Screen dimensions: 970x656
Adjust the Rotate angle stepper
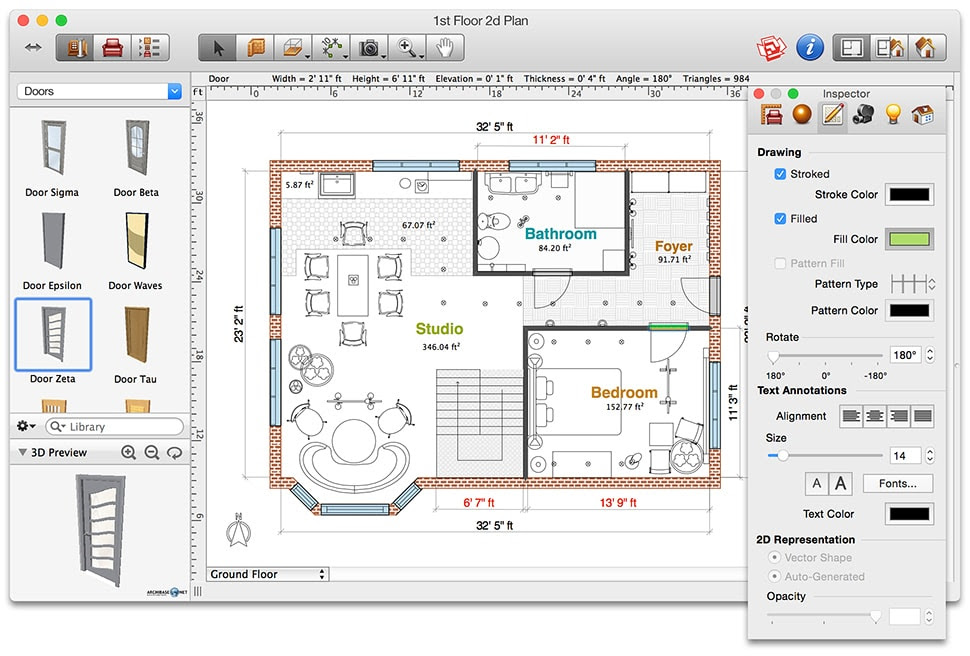tap(930, 355)
